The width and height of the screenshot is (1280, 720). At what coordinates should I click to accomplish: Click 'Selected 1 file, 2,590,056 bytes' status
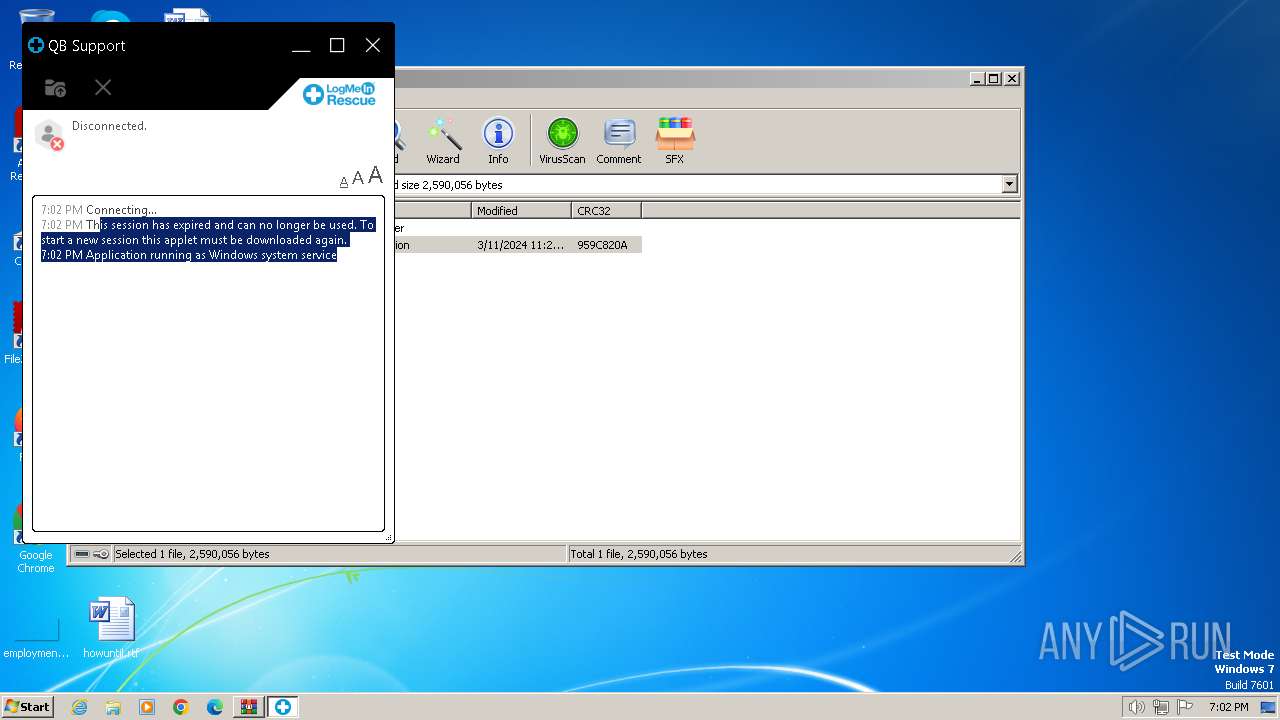(x=192, y=554)
